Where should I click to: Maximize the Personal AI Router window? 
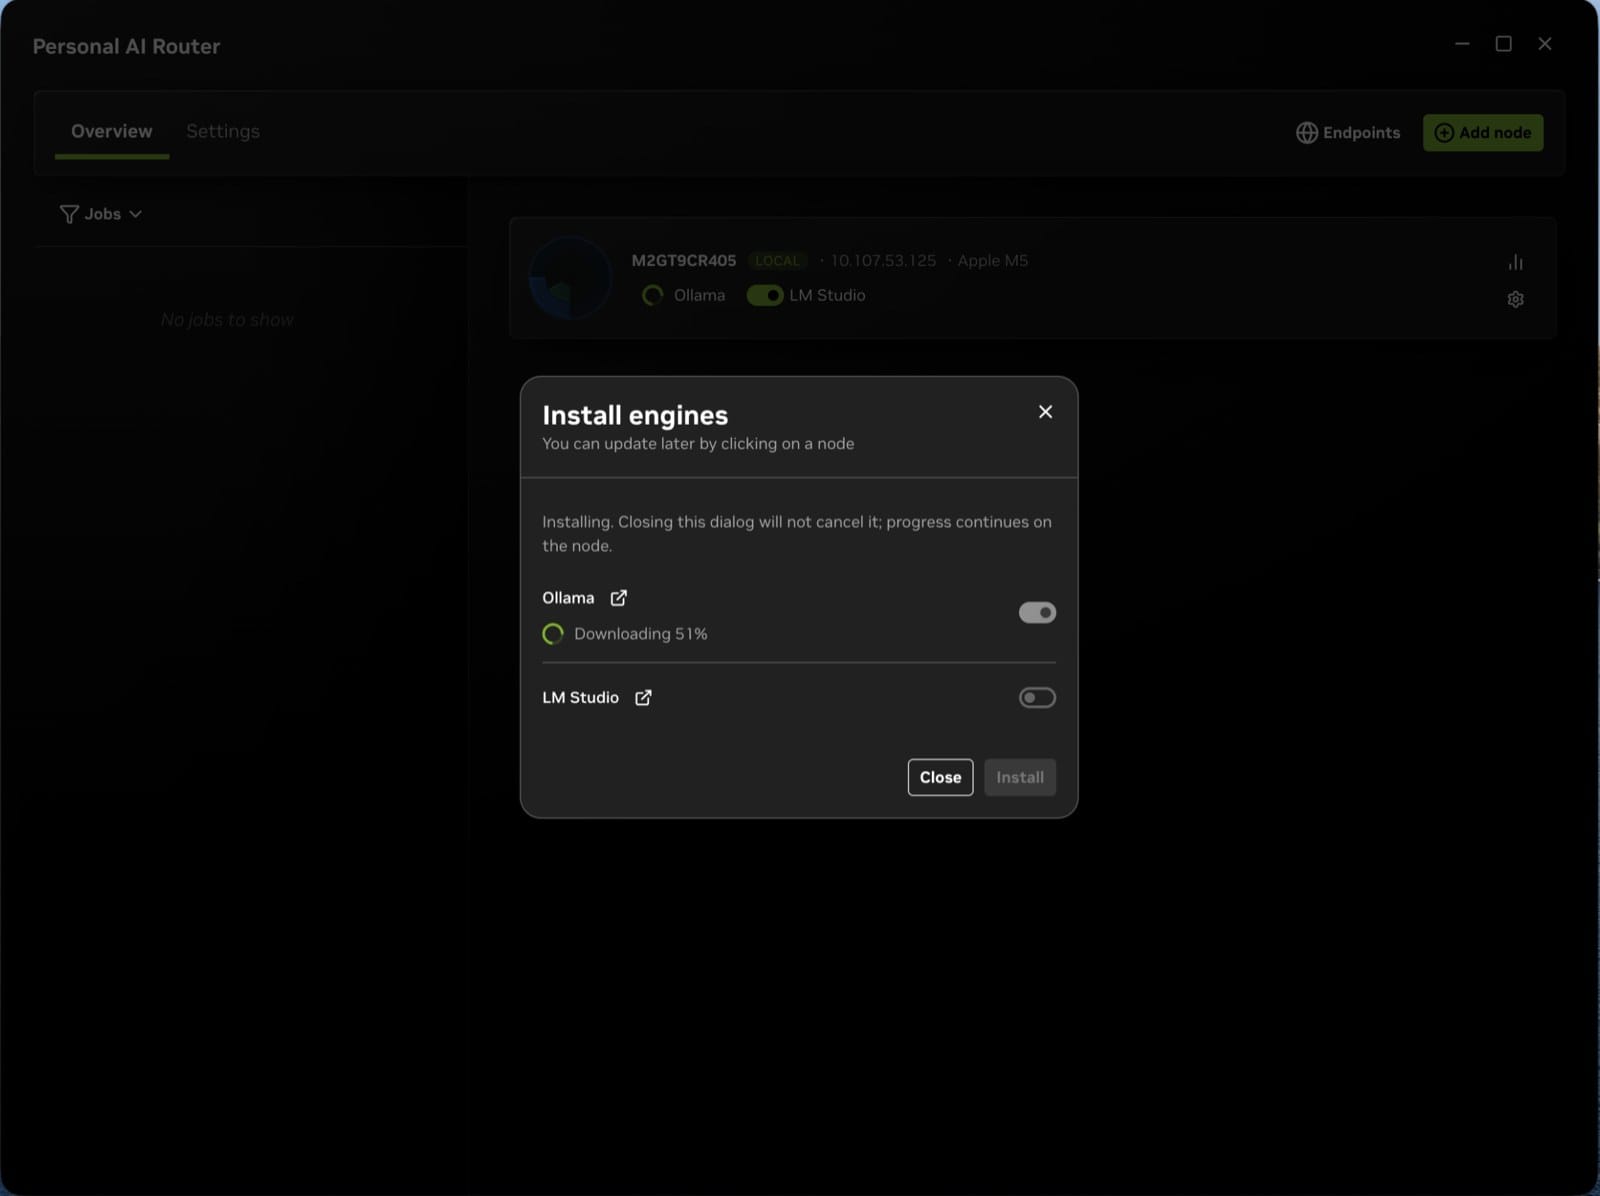click(x=1503, y=44)
